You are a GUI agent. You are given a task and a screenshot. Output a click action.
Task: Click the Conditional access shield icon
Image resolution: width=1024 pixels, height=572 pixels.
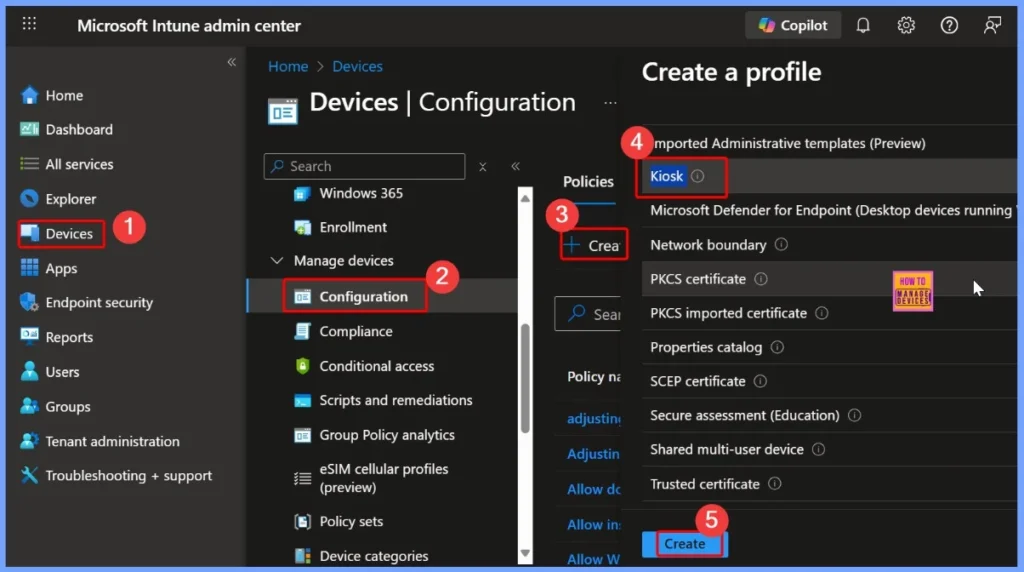pos(302,366)
